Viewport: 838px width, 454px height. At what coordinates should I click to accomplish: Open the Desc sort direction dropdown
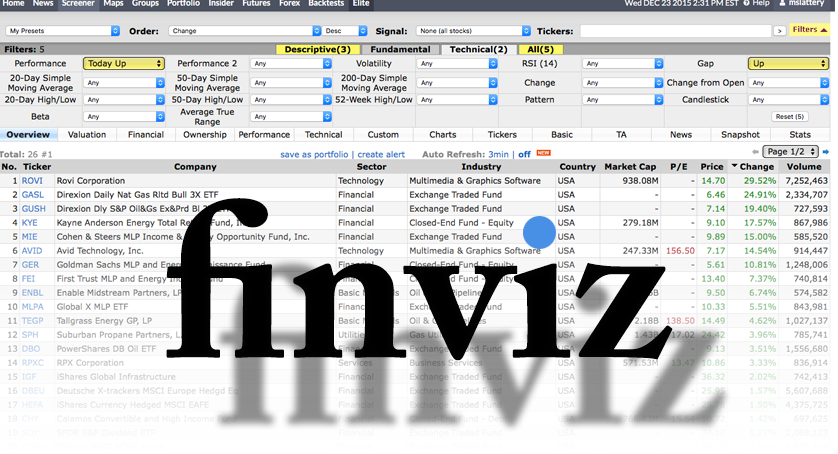coord(345,31)
